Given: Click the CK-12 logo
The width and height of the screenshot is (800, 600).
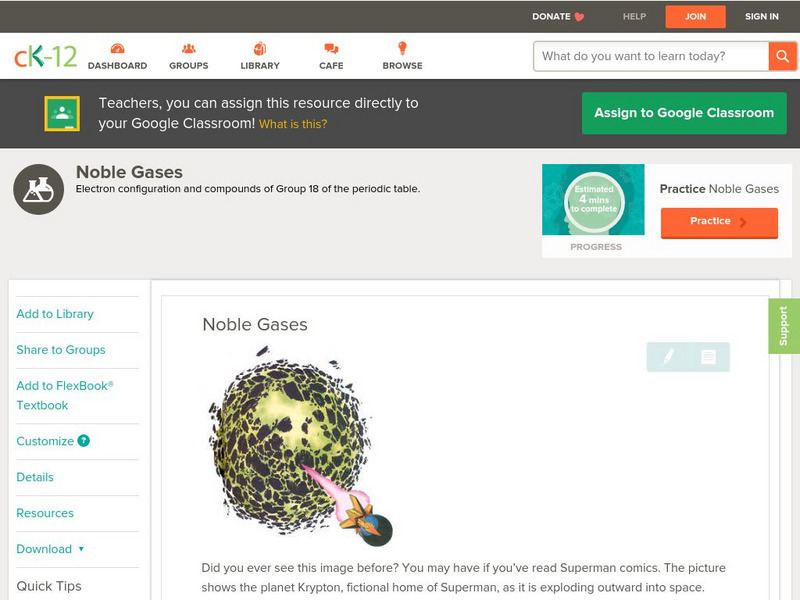Looking at the screenshot, I should (45, 57).
